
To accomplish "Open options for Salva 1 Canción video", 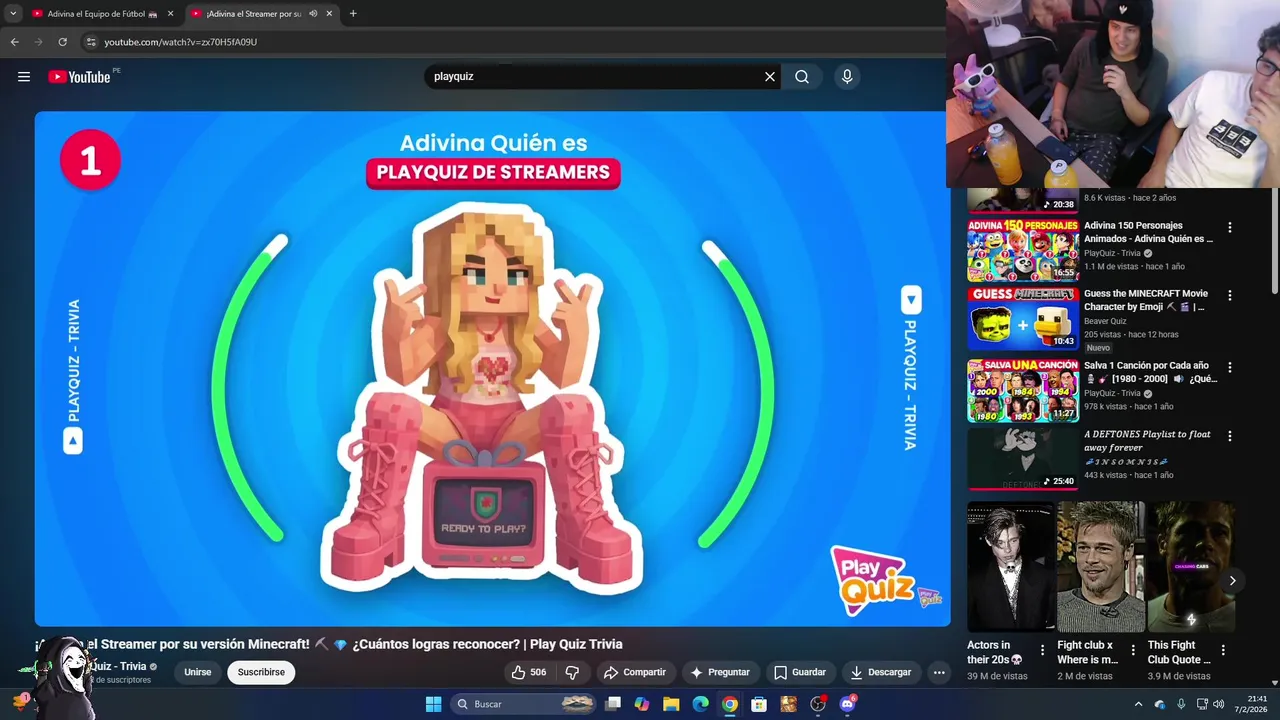I will [x=1230, y=367].
